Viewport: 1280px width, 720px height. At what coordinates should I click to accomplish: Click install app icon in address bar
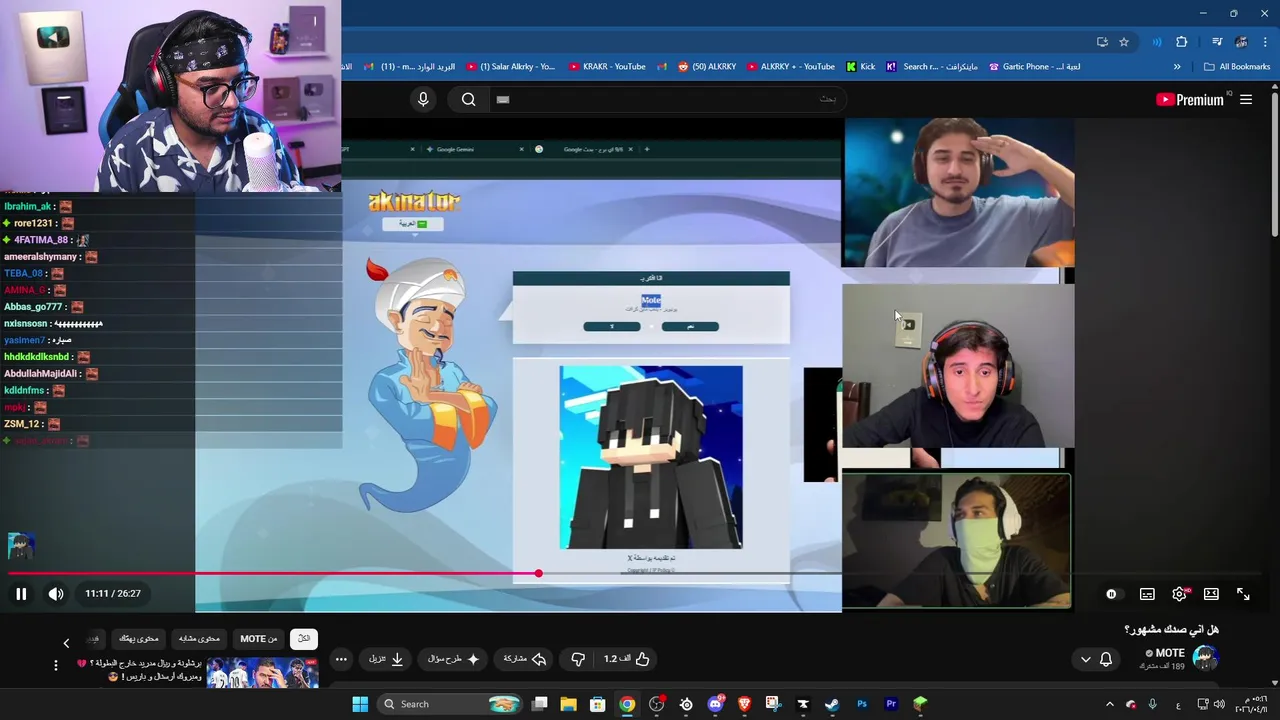pos(1102,42)
